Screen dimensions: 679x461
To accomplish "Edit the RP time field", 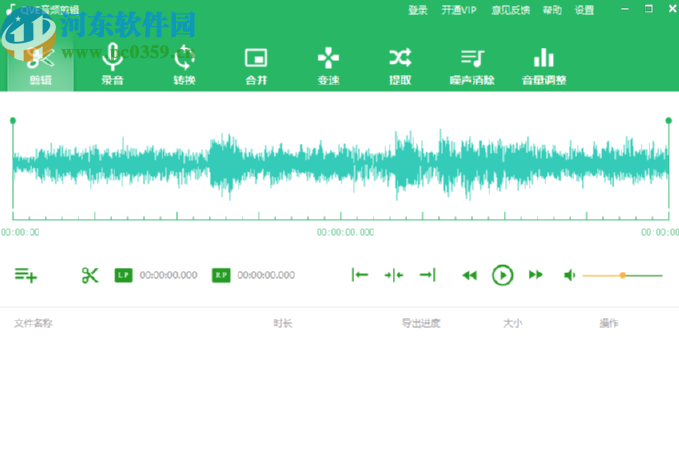I will pyautogui.click(x=266, y=275).
